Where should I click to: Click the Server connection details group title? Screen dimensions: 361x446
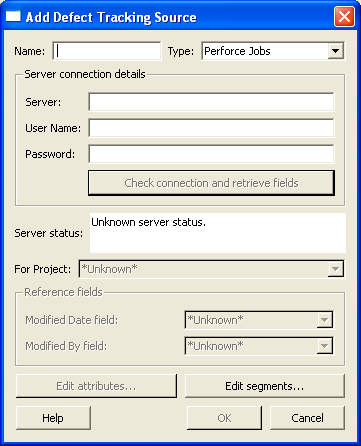85,74
